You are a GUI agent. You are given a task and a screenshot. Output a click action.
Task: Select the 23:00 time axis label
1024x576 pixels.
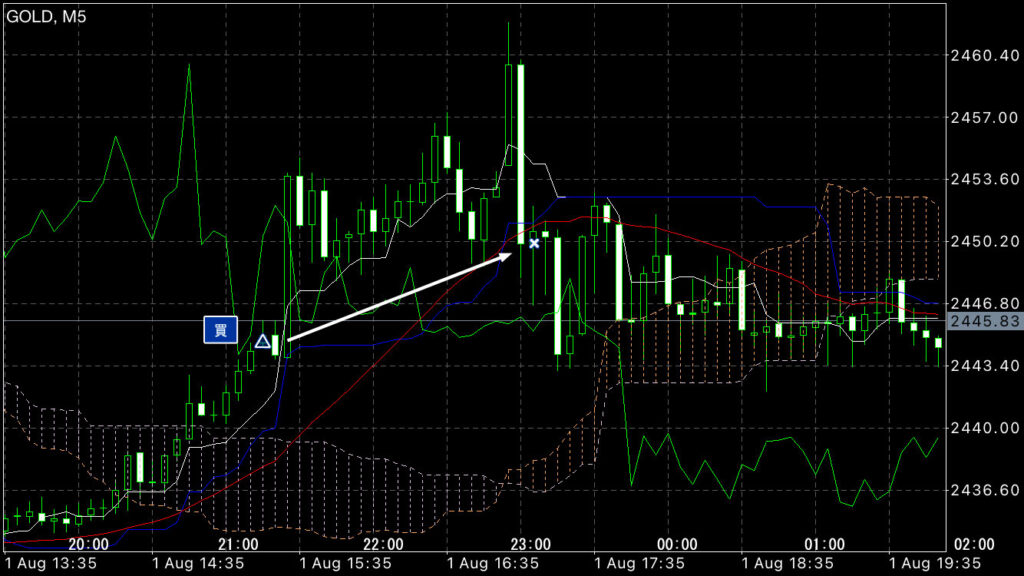(530, 544)
